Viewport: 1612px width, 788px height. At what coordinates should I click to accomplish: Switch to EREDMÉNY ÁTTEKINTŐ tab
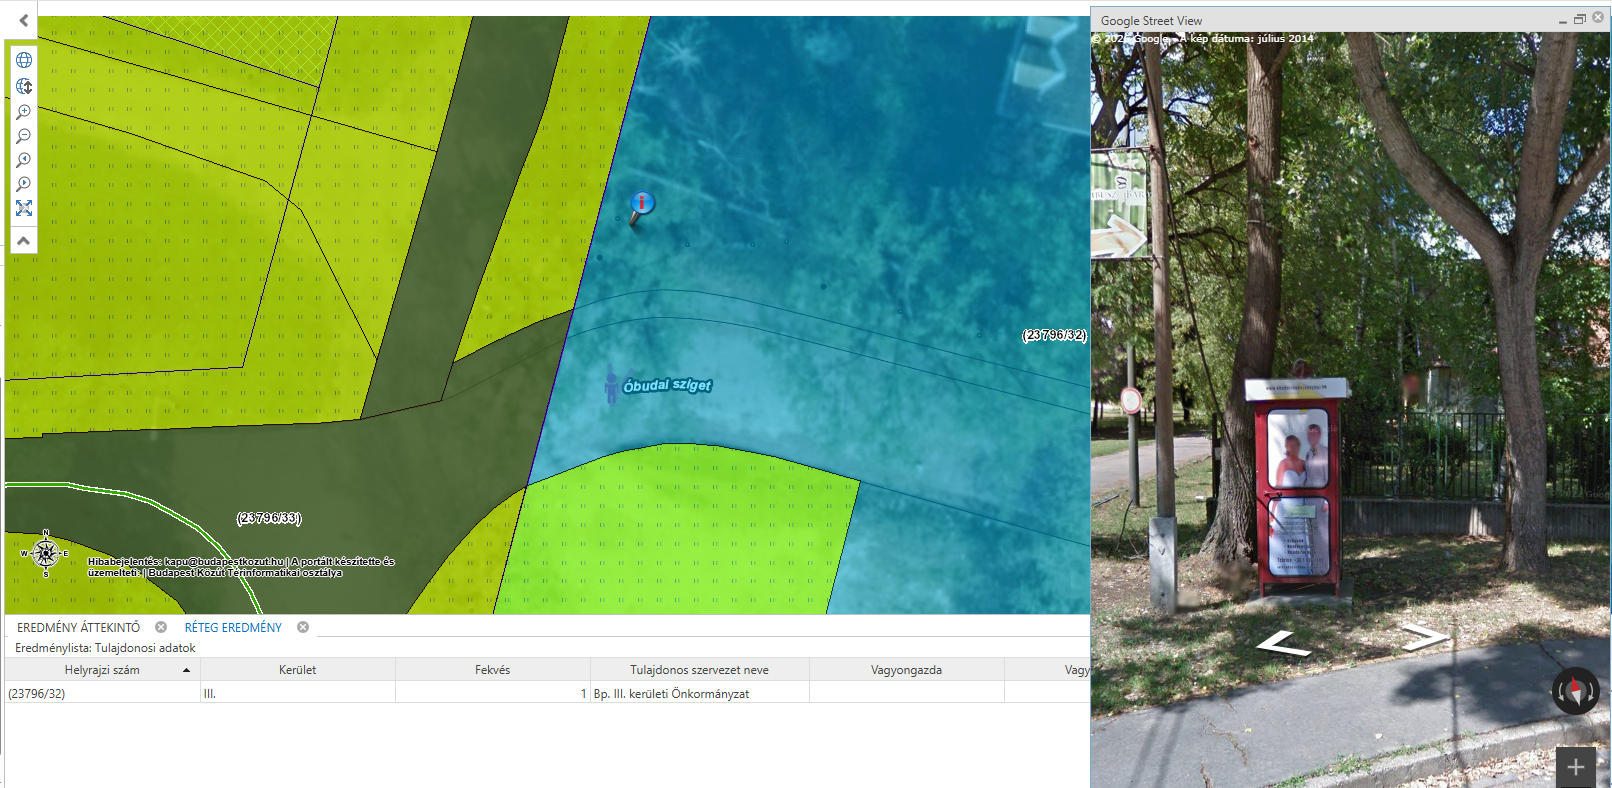[78, 628]
